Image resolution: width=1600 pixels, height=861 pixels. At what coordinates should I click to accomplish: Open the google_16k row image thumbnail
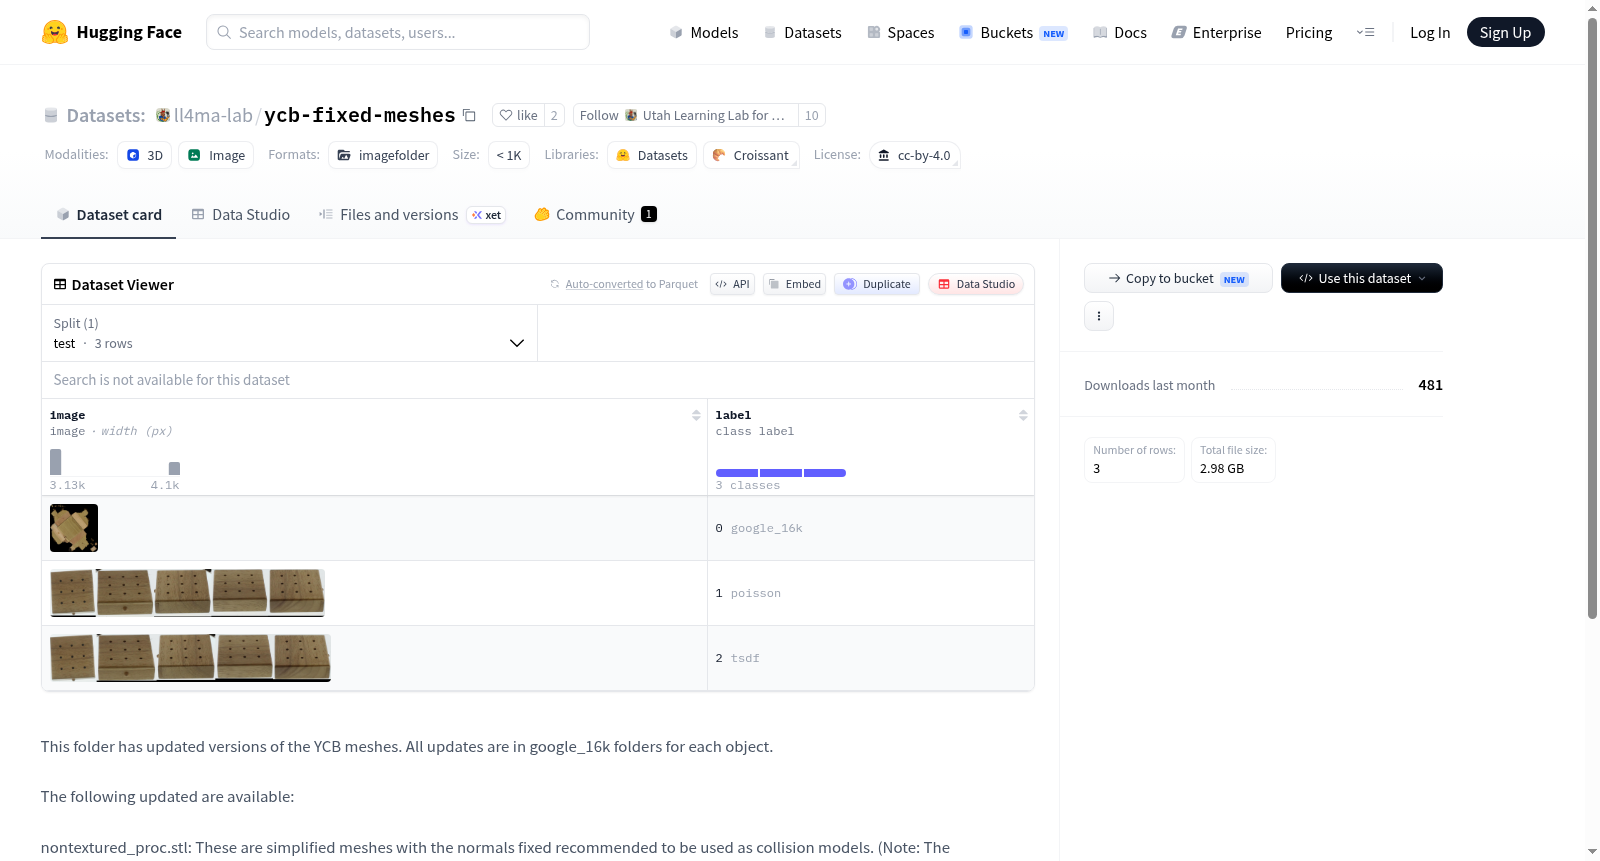[74, 528]
